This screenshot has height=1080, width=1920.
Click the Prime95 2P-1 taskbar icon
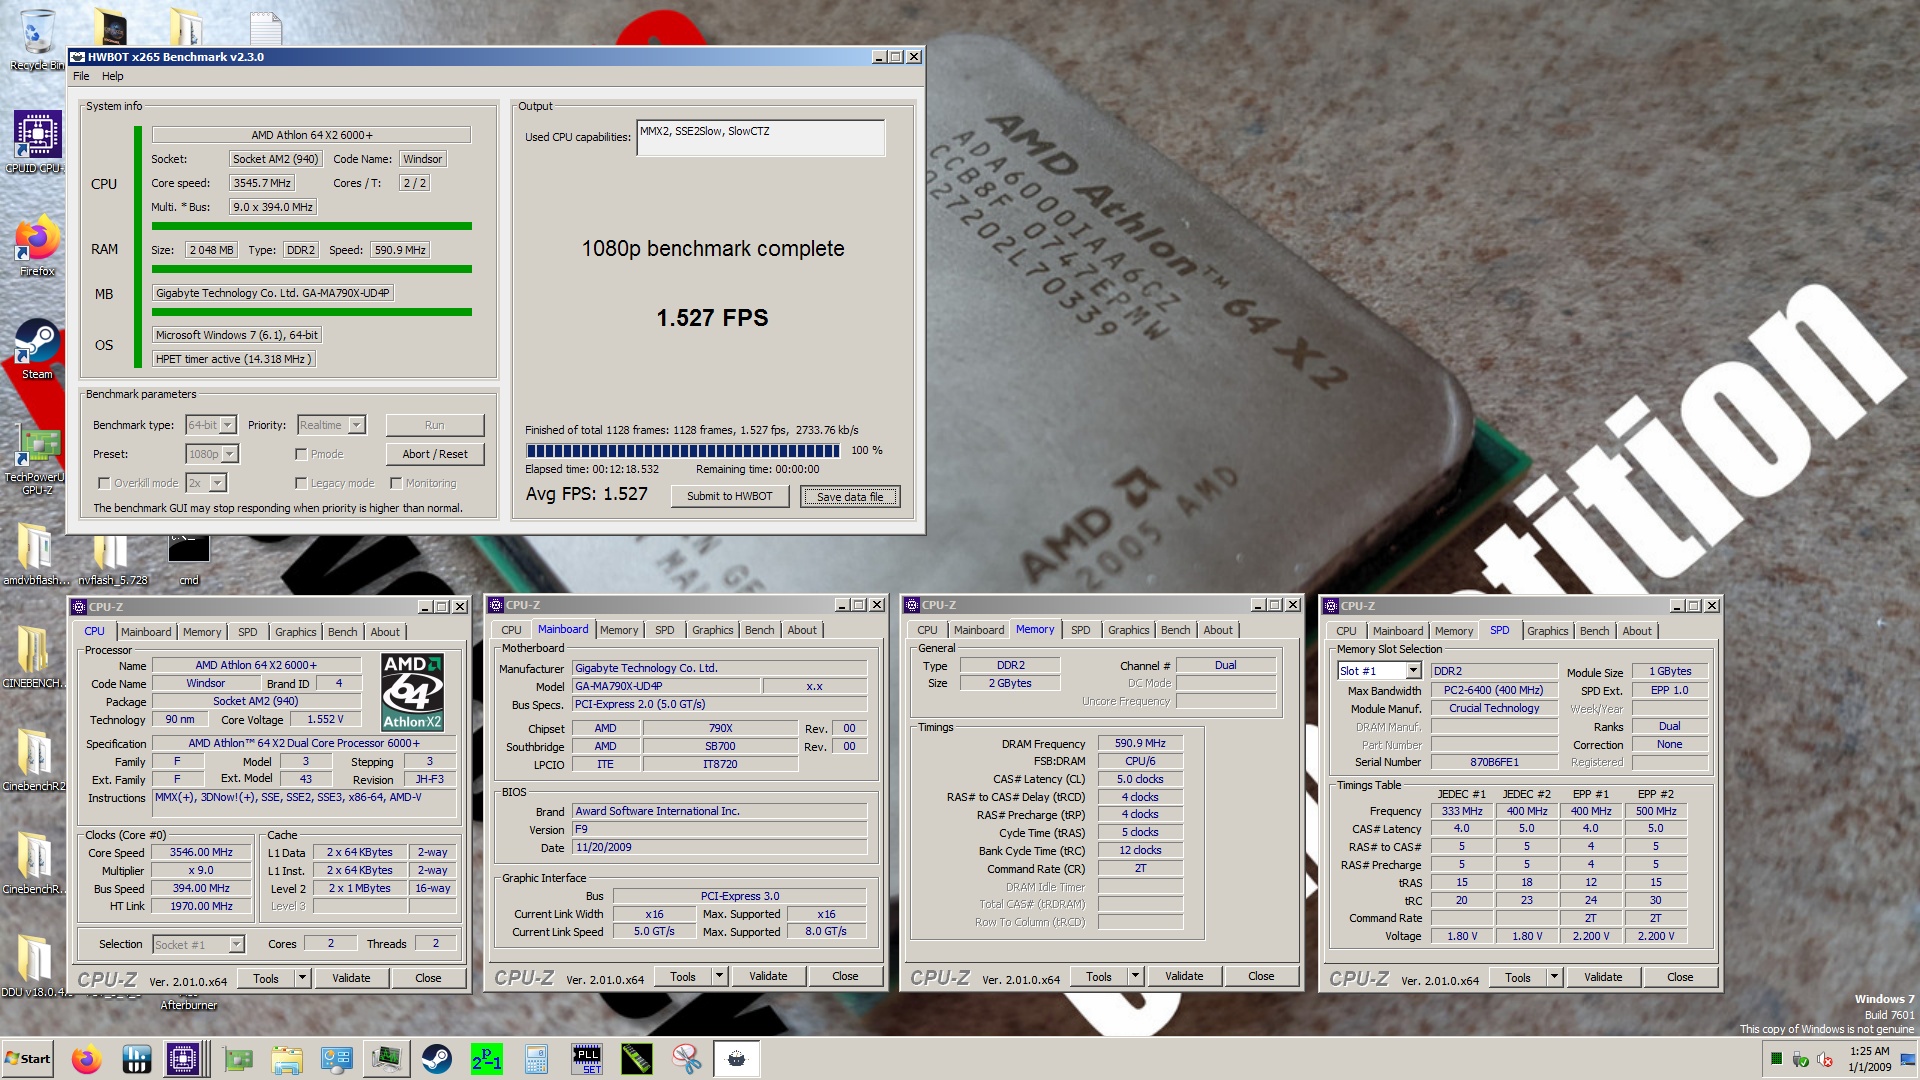pyautogui.click(x=486, y=1058)
